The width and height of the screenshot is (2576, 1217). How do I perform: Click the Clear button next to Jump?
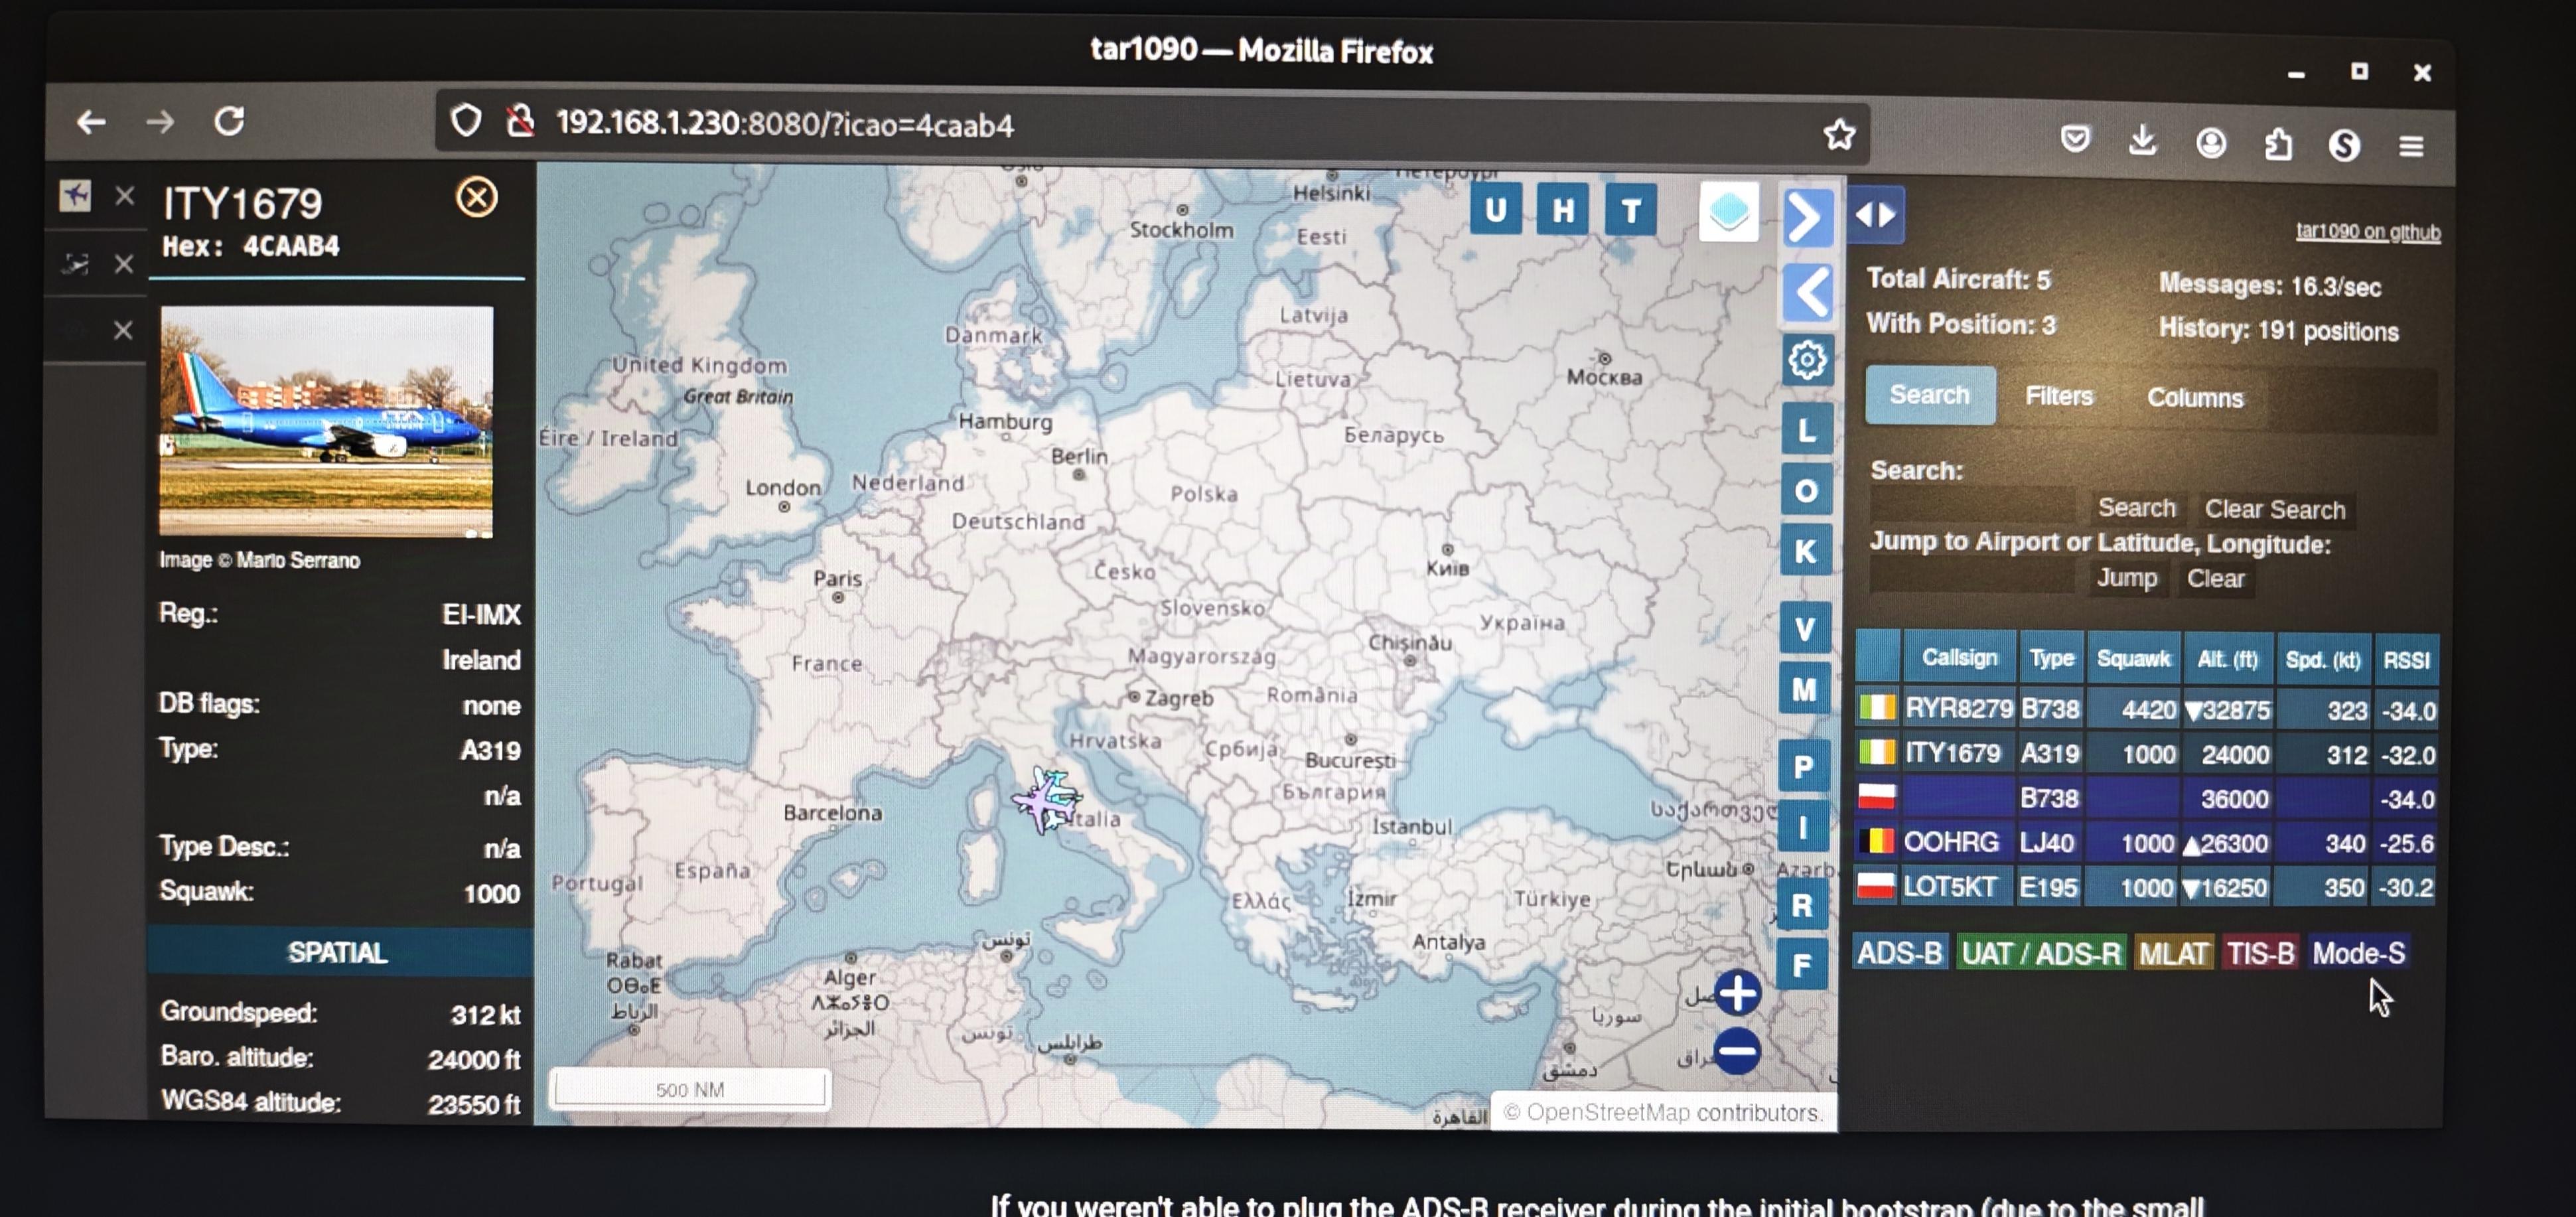pyautogui.click(x=2215, y=578)
